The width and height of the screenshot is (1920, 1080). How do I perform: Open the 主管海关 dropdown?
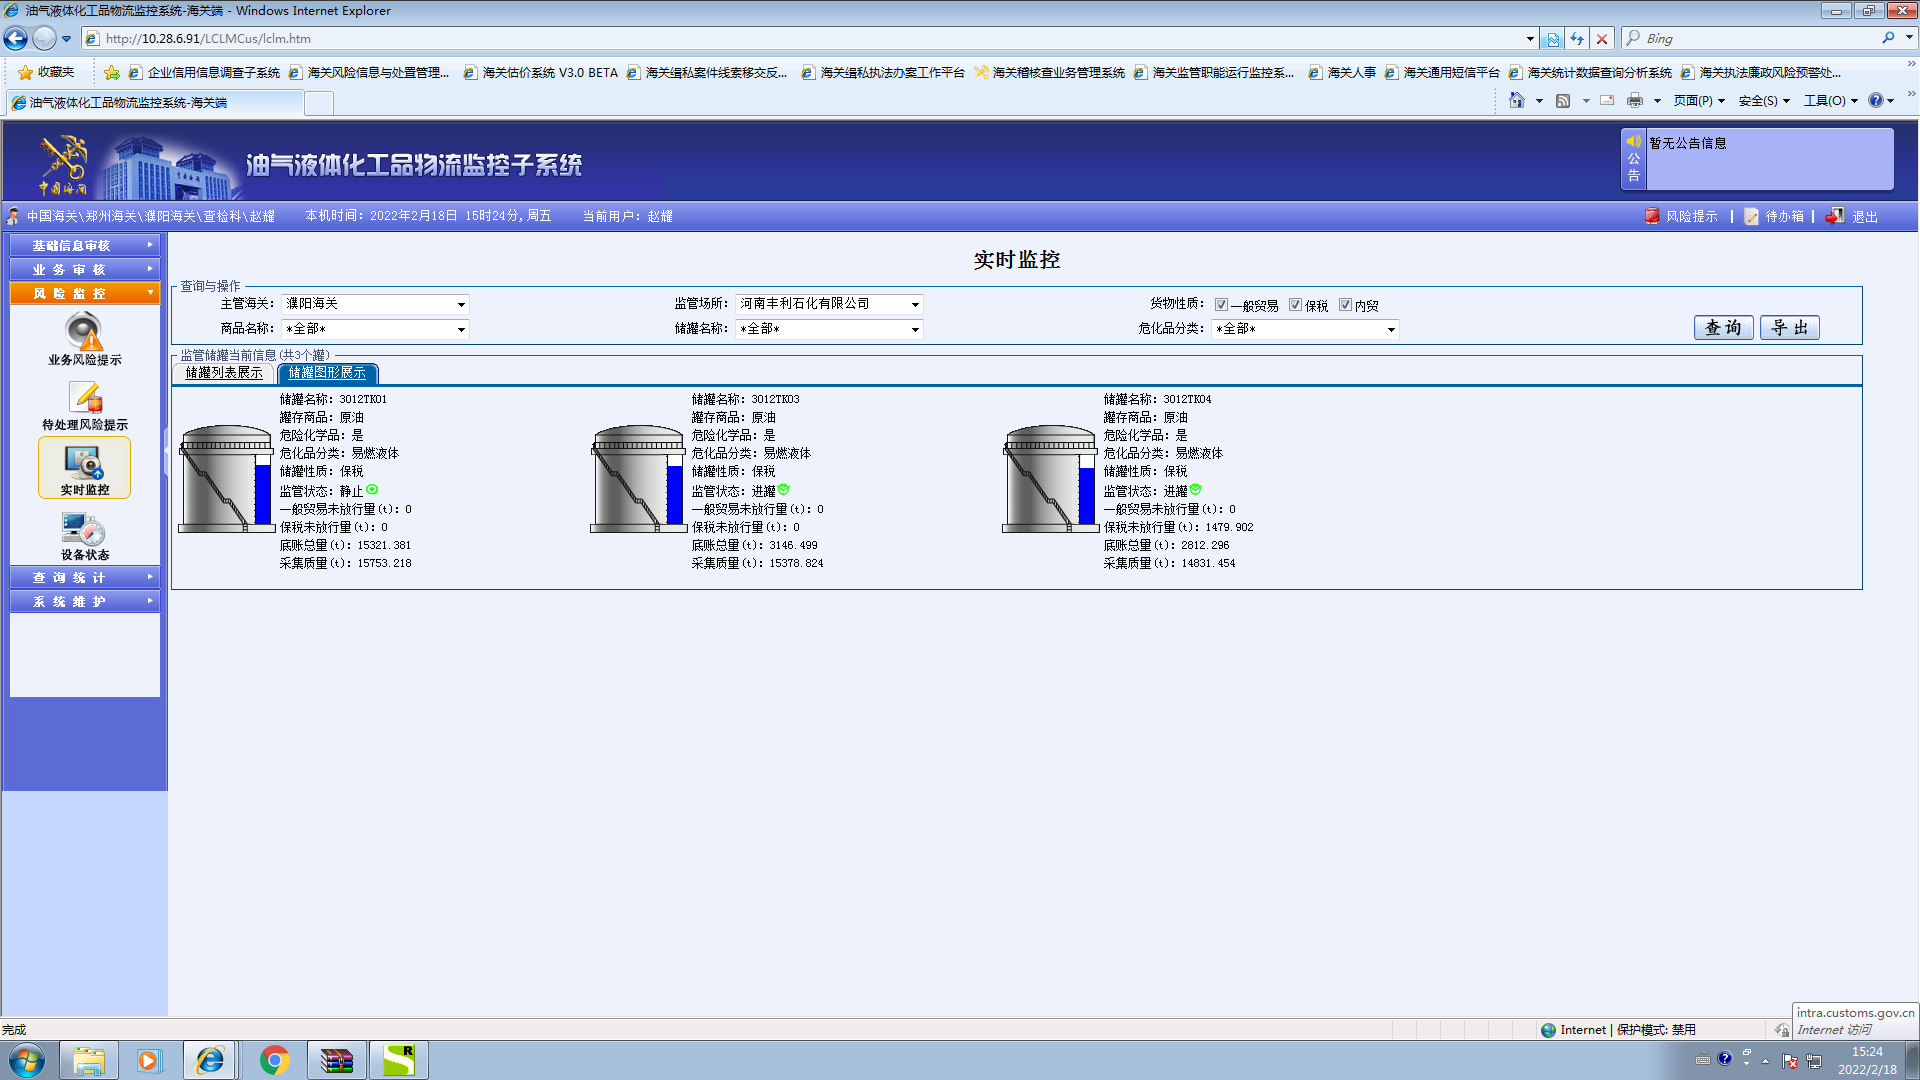pos(461,304)
